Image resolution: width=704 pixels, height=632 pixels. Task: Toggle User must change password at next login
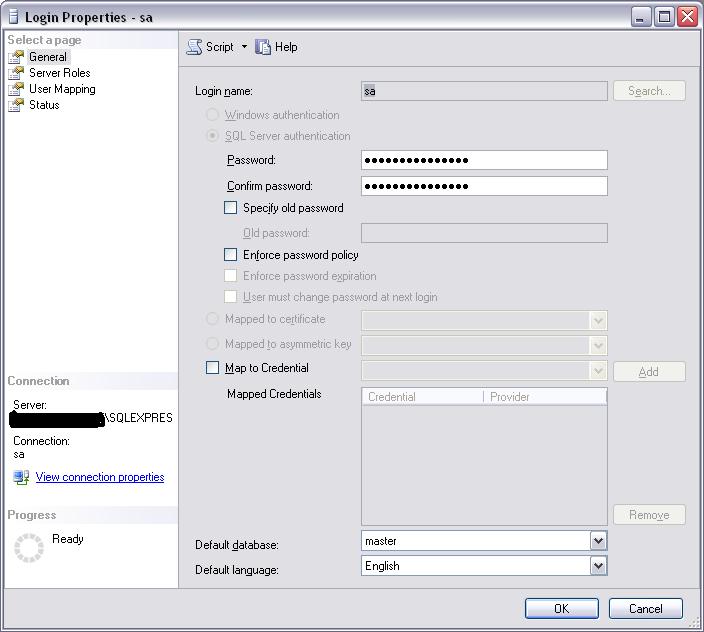pyautogui.click(x=230, y=296)
